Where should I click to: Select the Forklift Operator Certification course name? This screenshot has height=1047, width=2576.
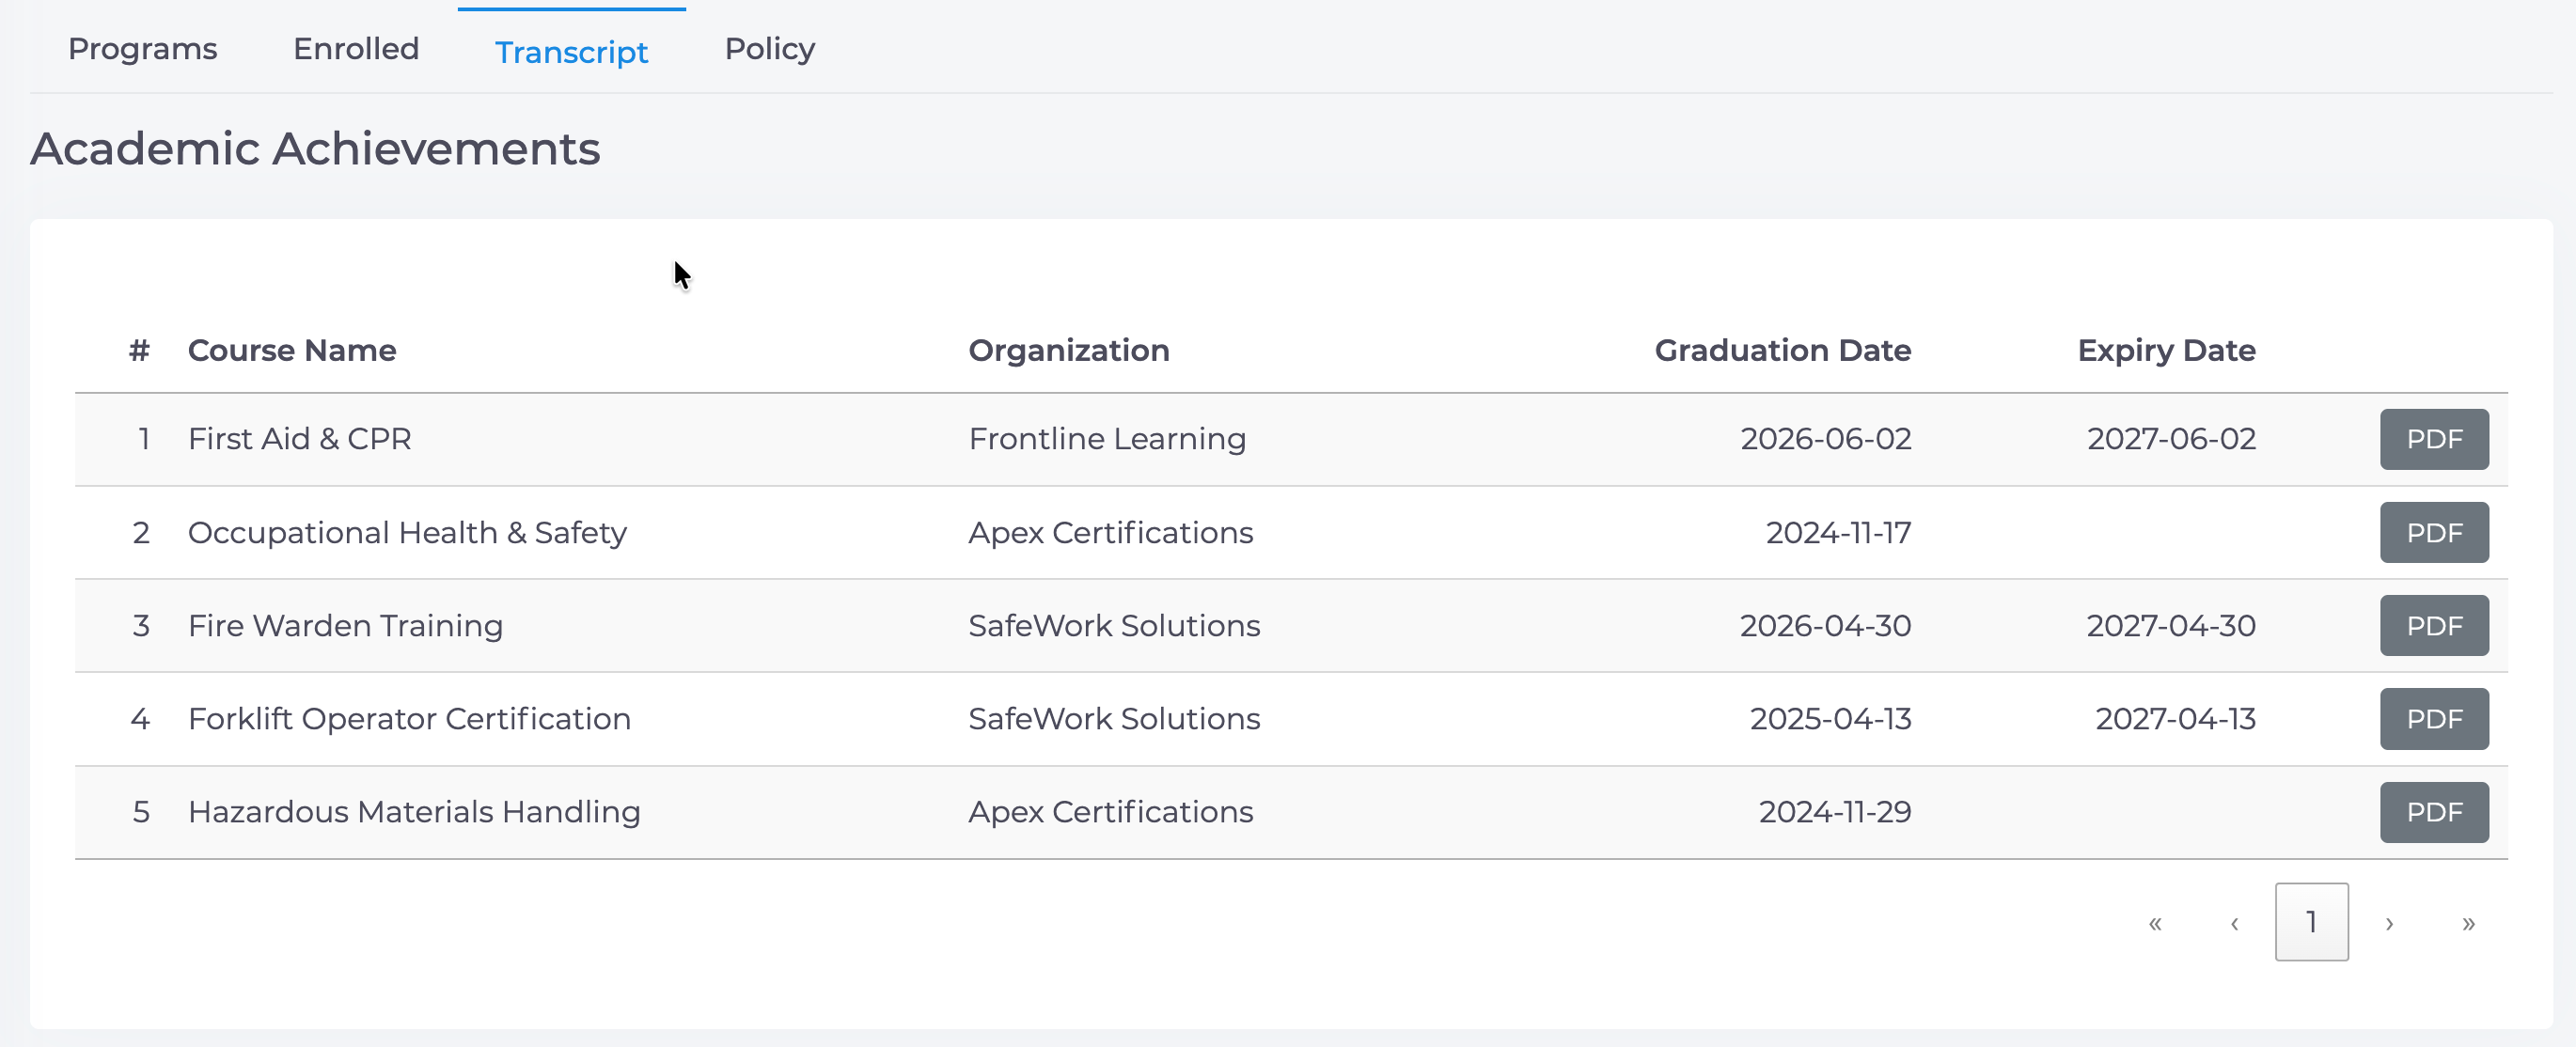tap(409, 718)
